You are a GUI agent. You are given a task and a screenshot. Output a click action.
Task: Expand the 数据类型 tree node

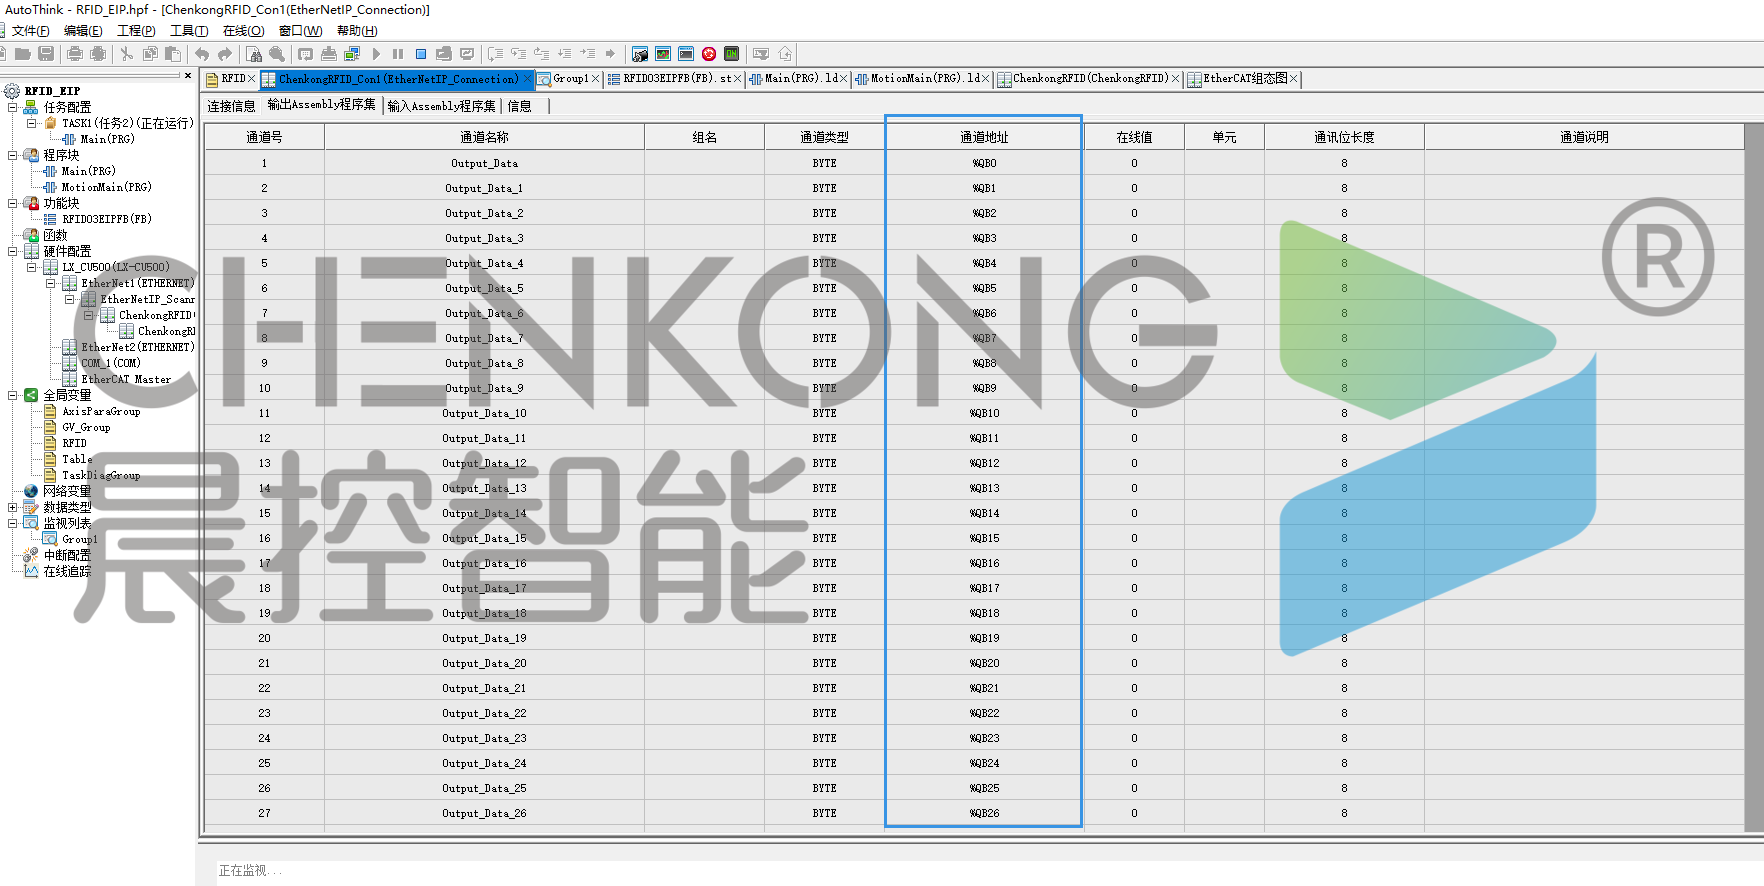pyautogui.click(x=13, y=507)
